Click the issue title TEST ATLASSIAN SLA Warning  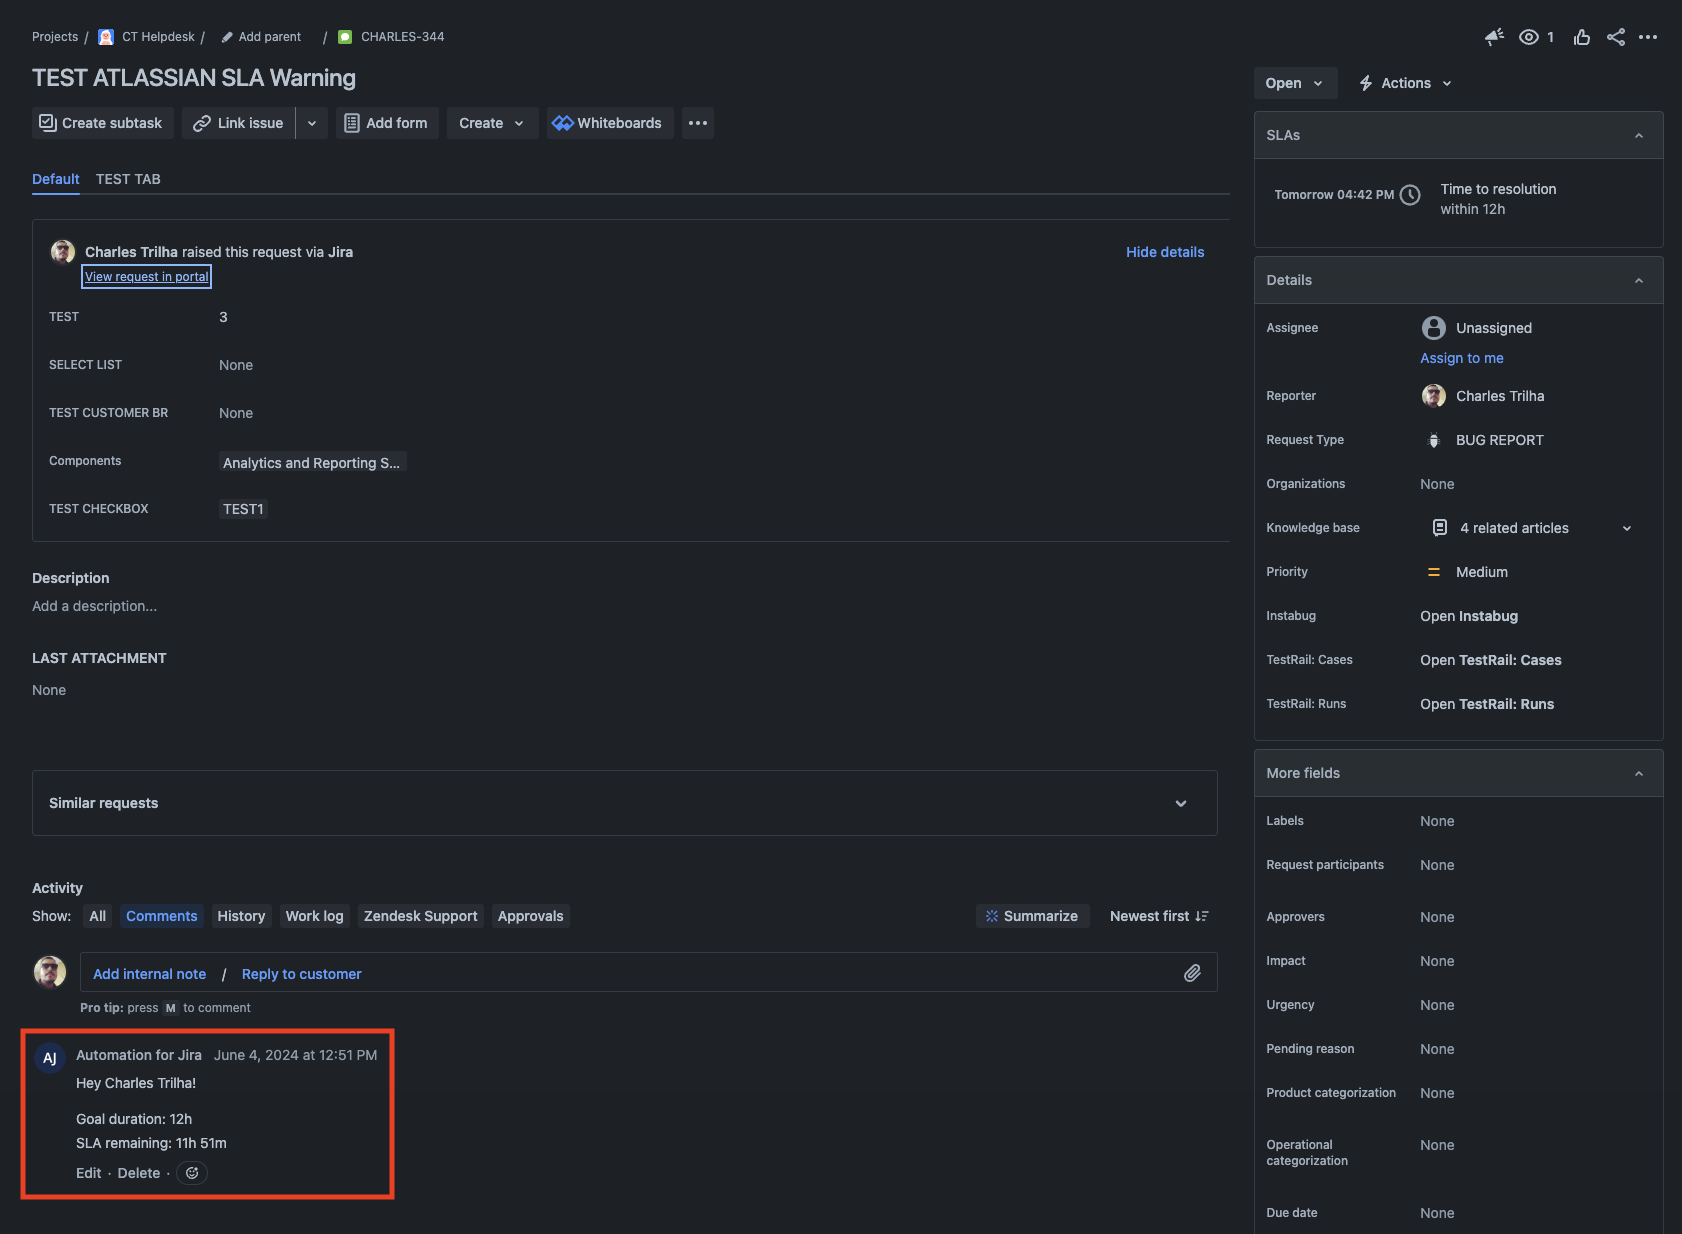coord(194,78)
